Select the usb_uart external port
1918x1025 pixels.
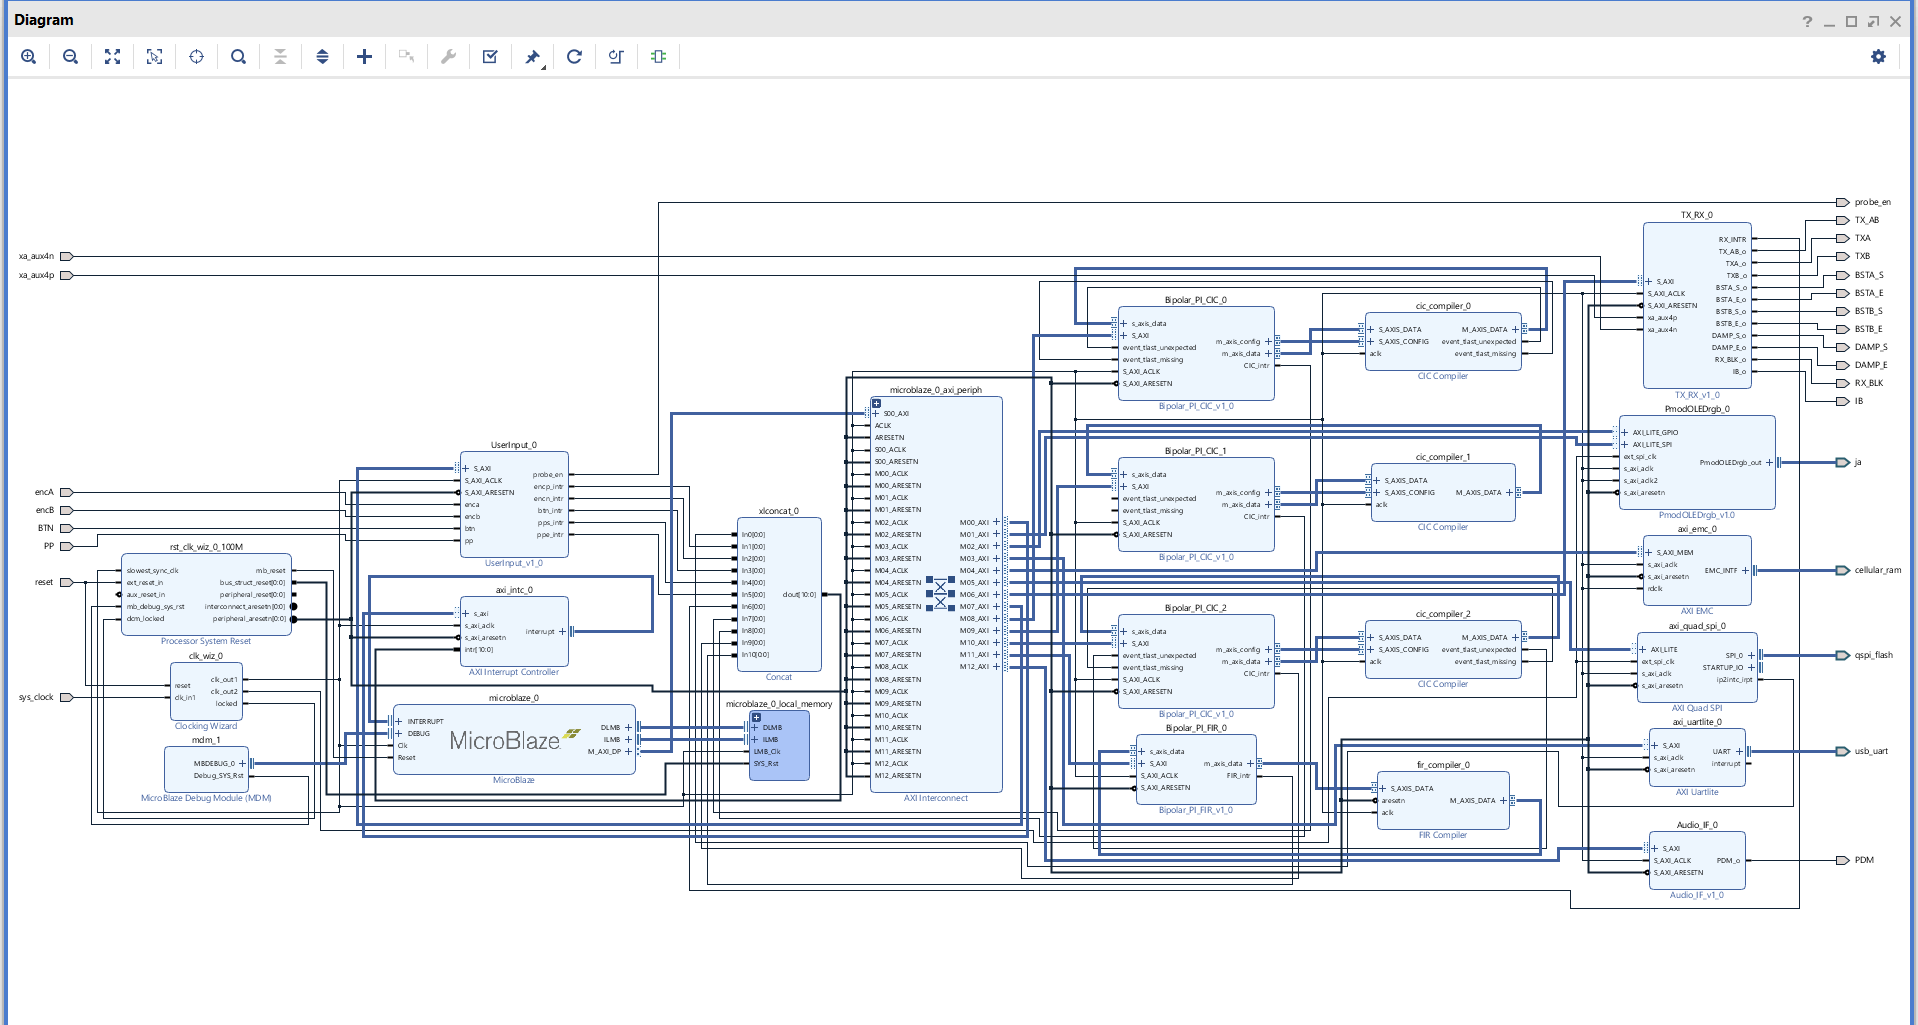(1842, 751)
